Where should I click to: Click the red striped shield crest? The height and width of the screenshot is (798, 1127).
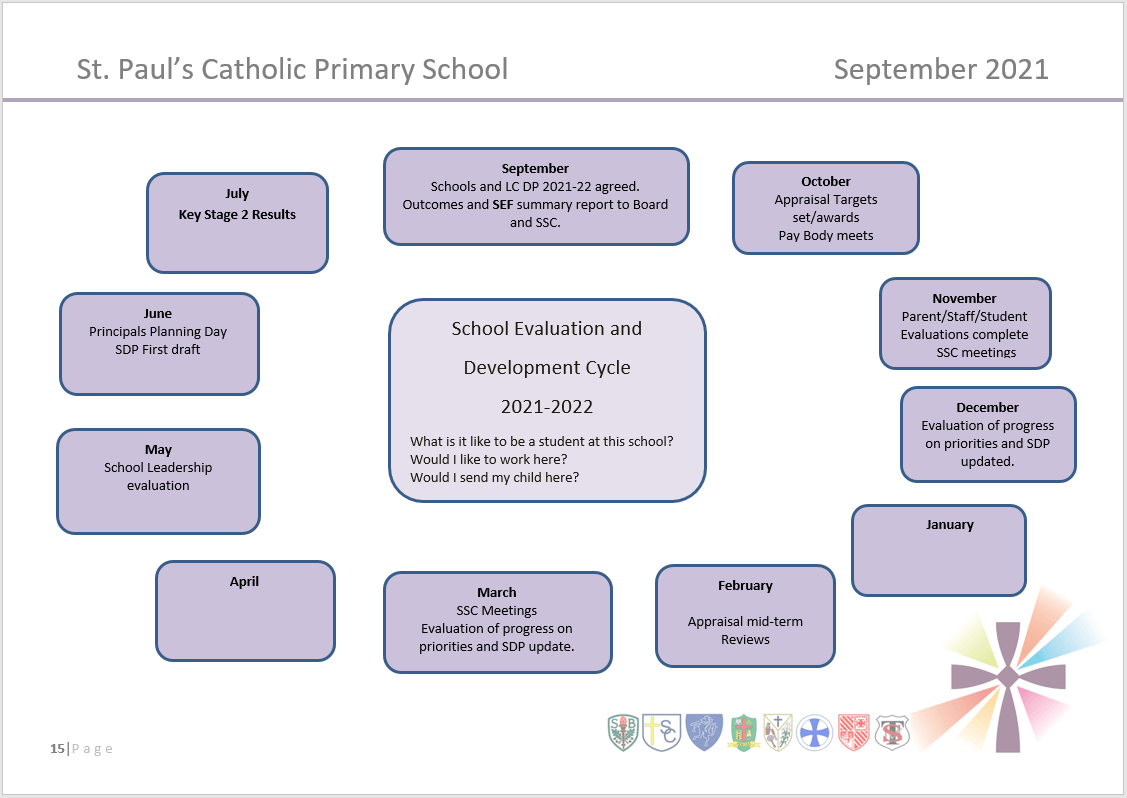coord(854,733)
